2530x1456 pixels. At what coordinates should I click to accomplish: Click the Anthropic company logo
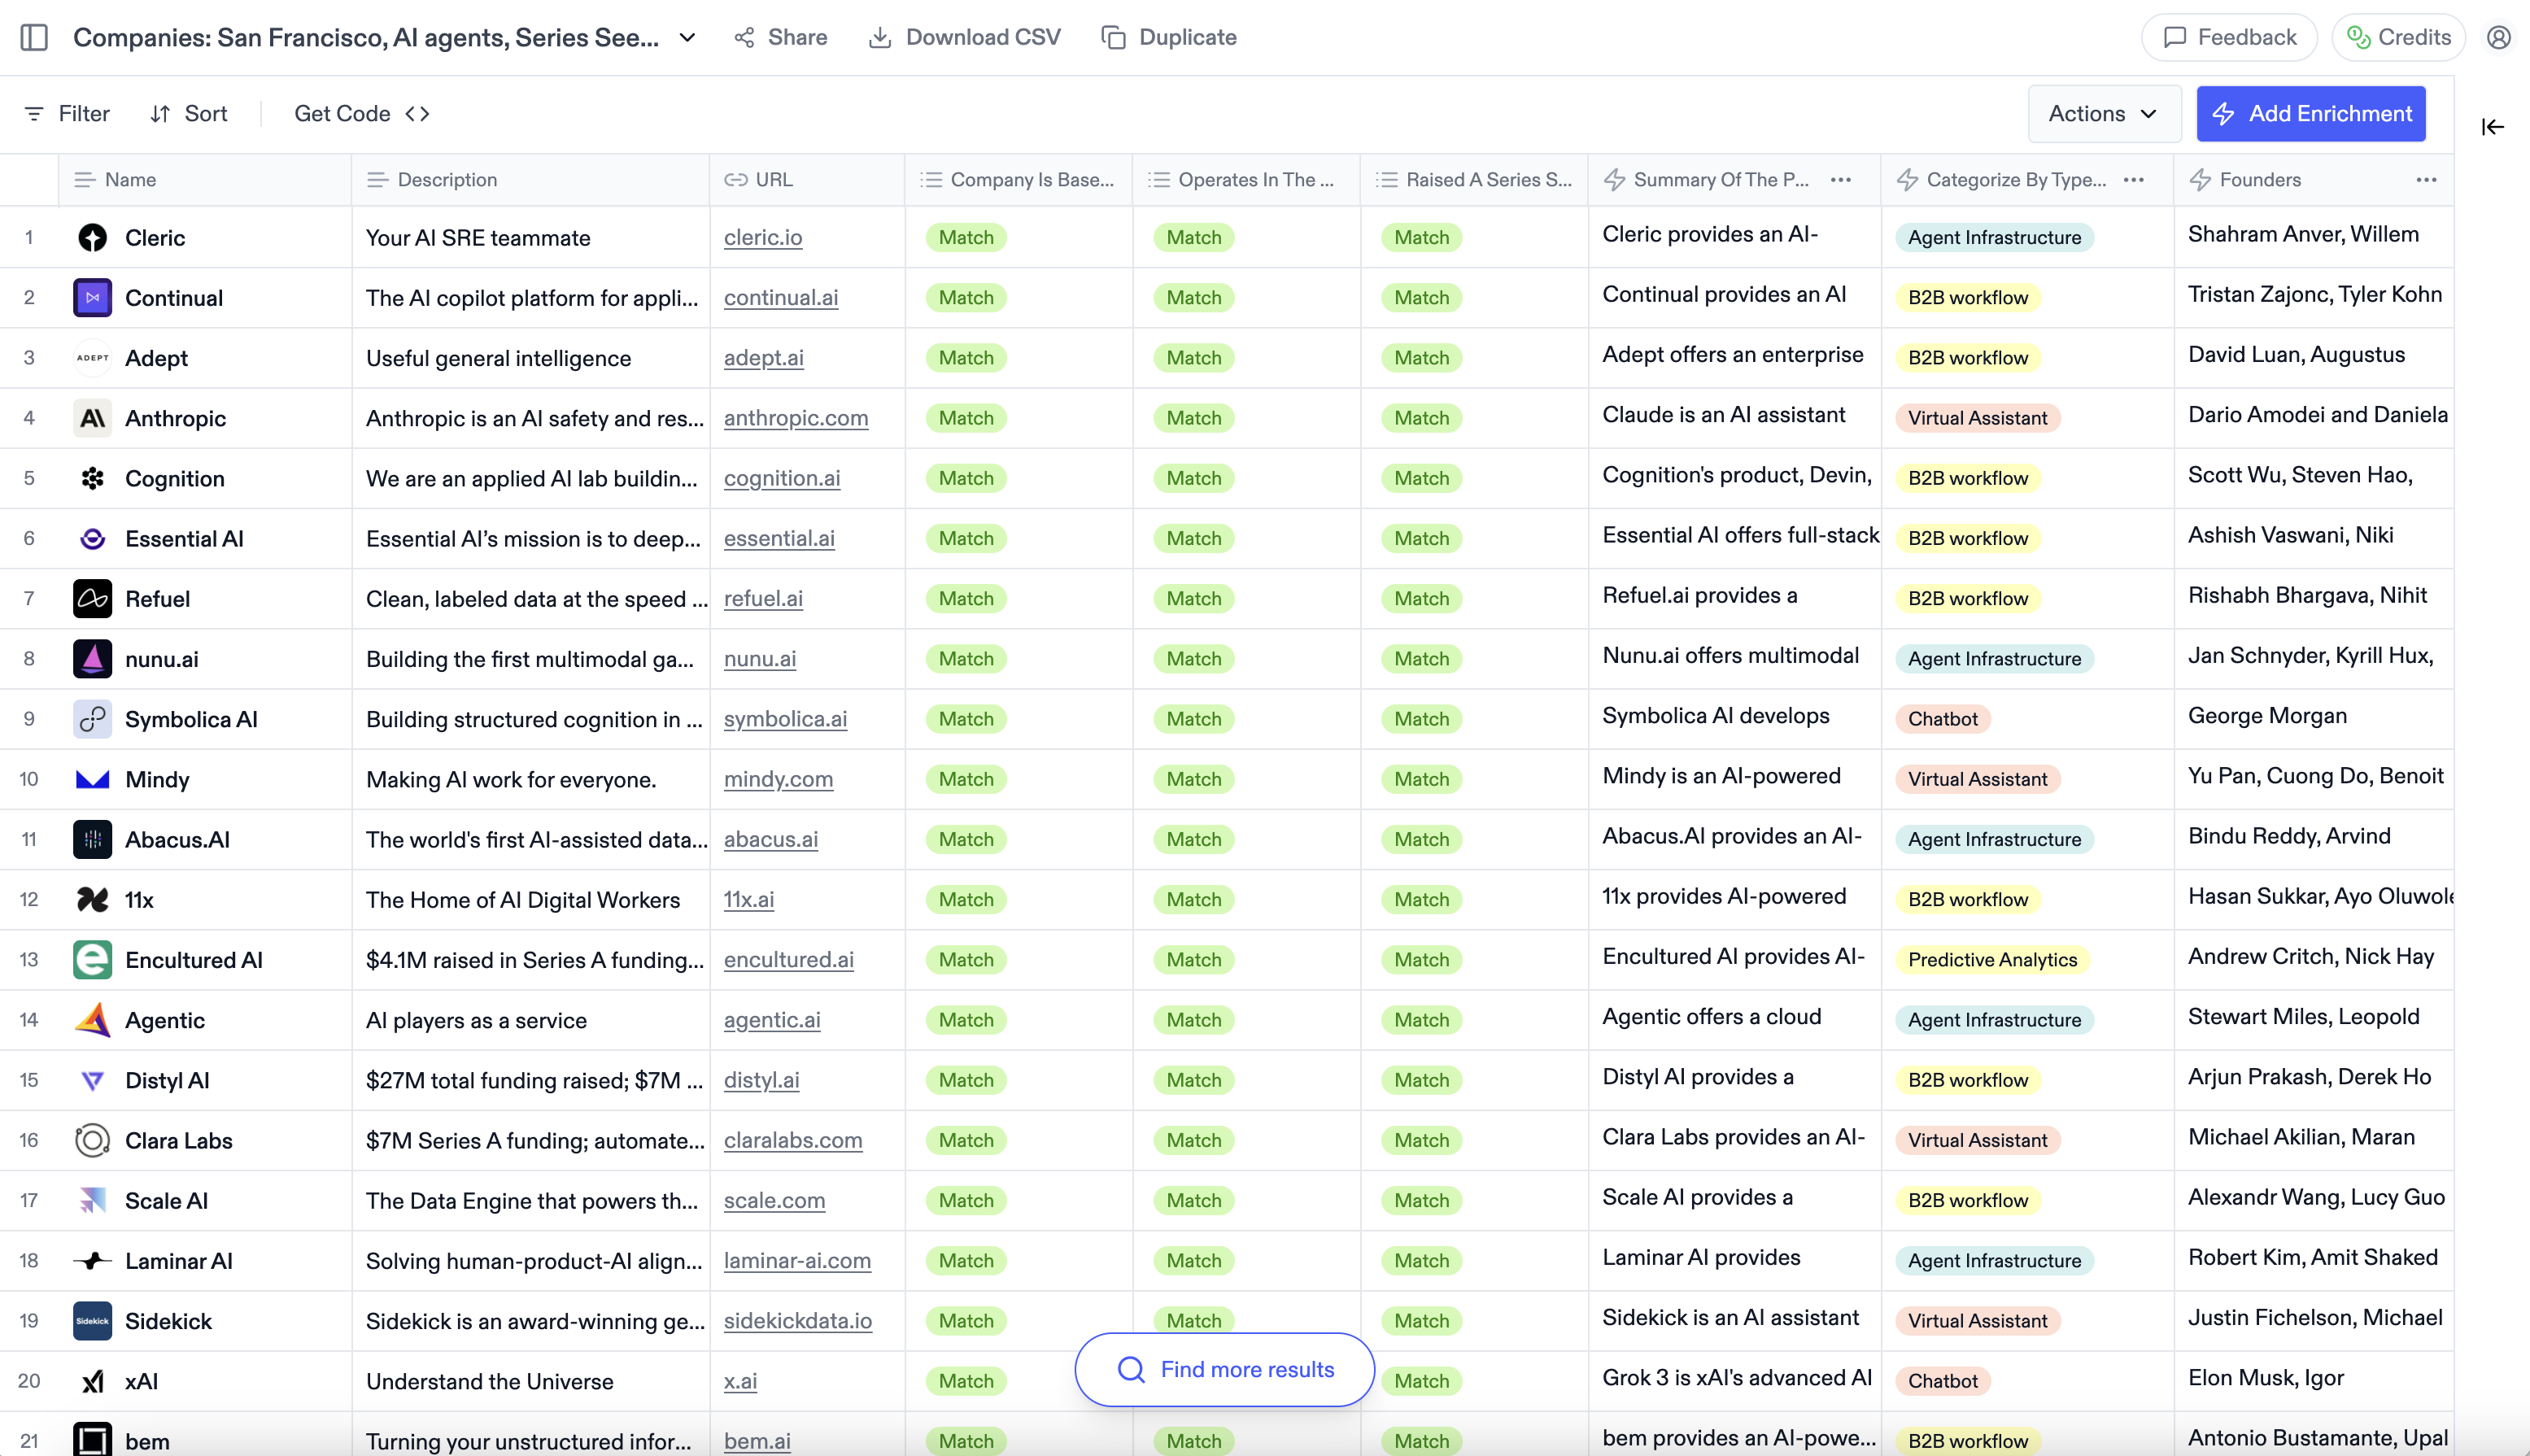(92, 418)
